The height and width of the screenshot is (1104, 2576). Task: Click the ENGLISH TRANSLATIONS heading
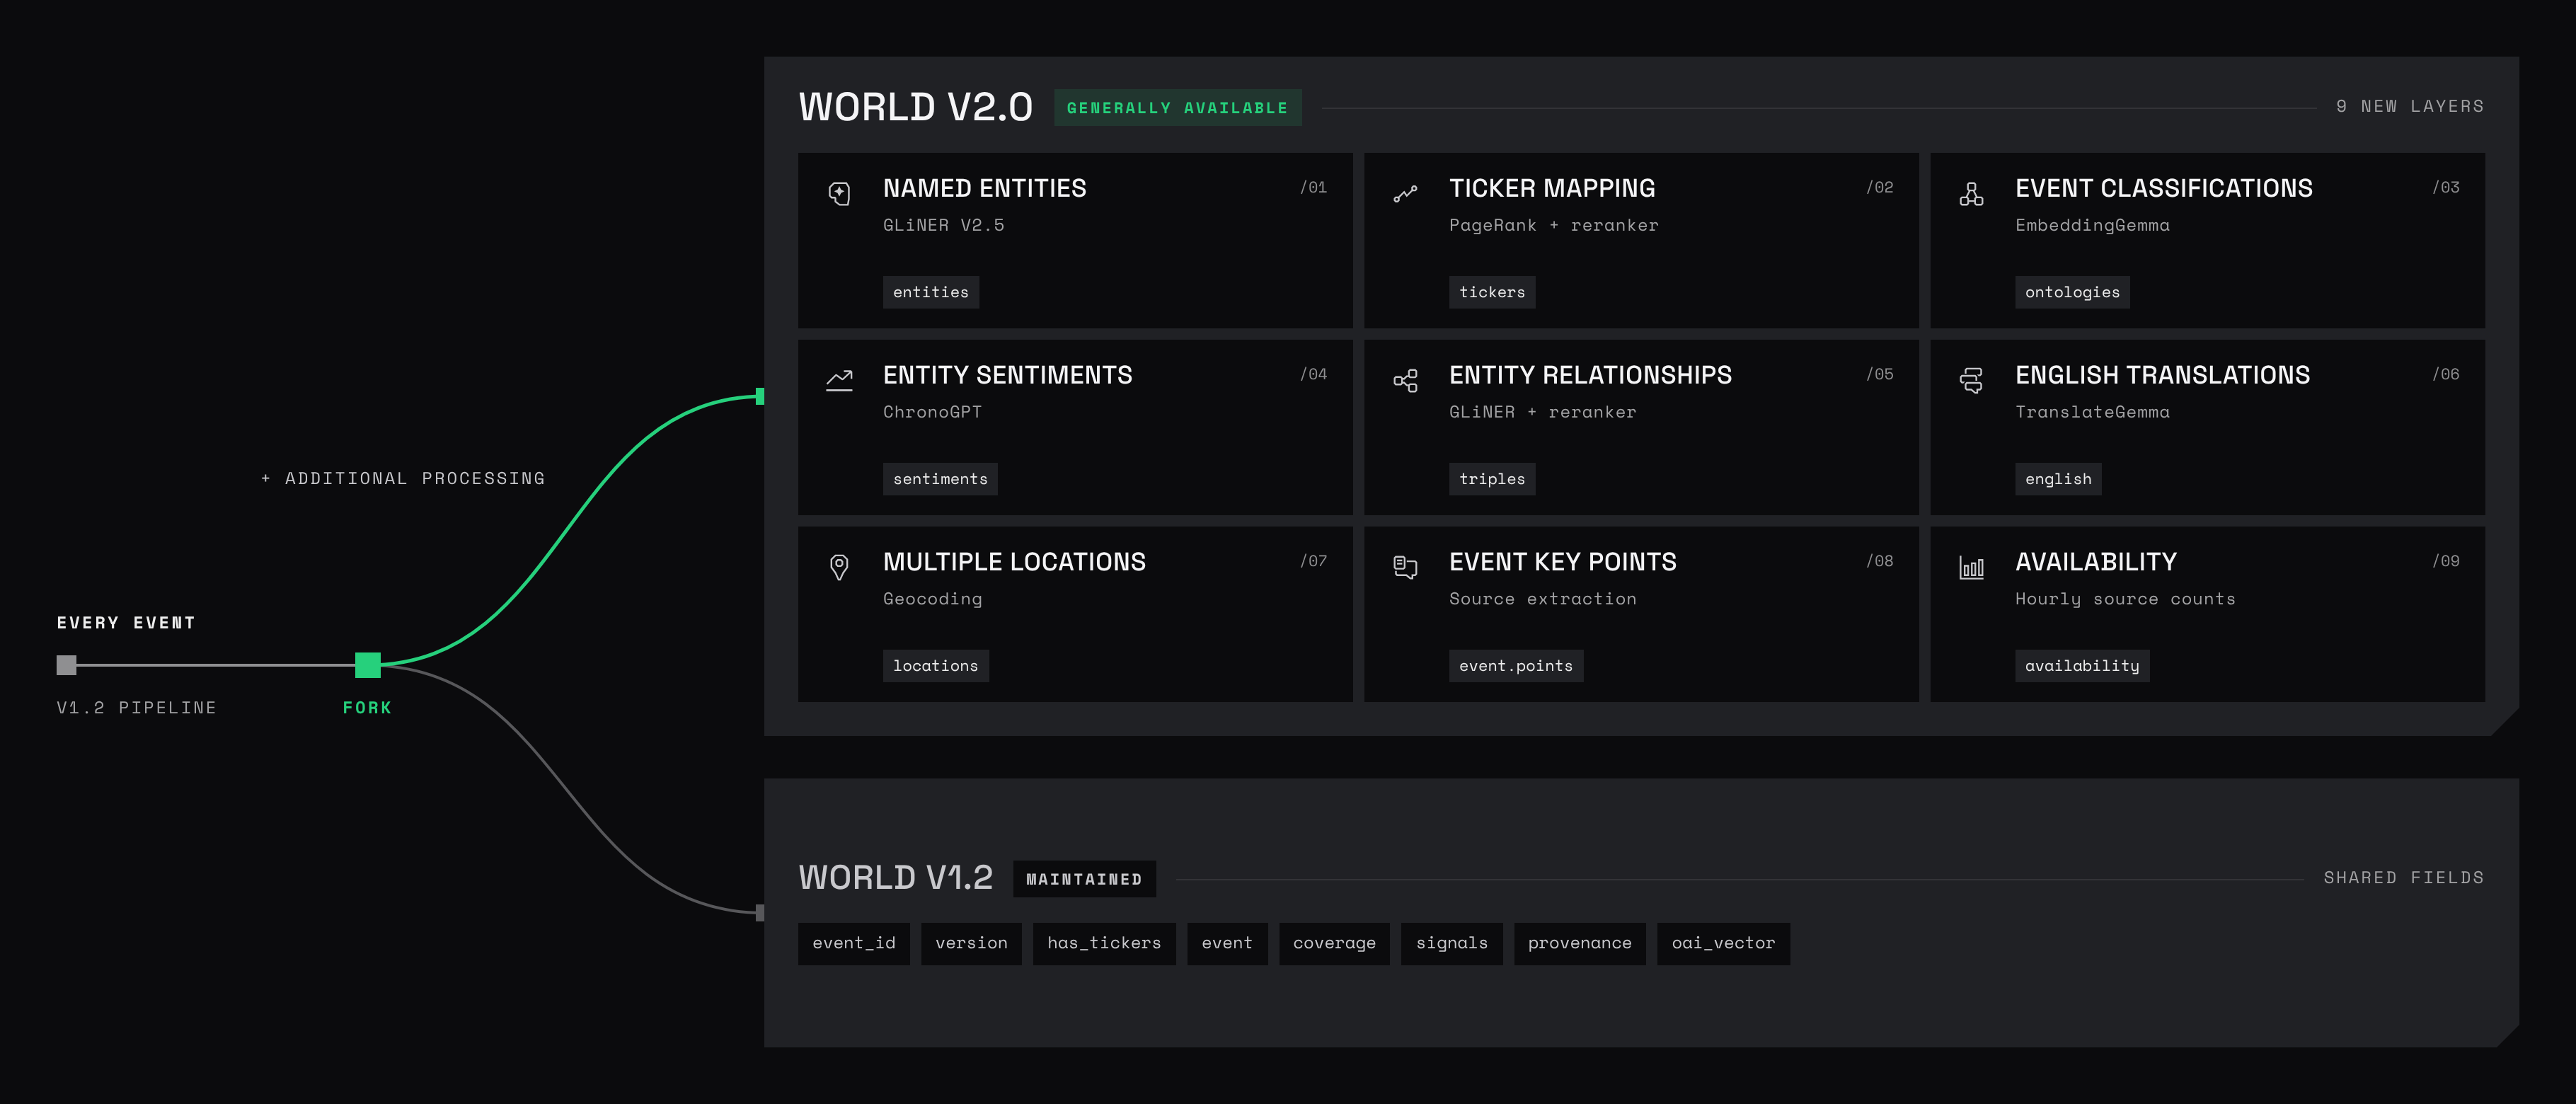[x=2162, y=375]
